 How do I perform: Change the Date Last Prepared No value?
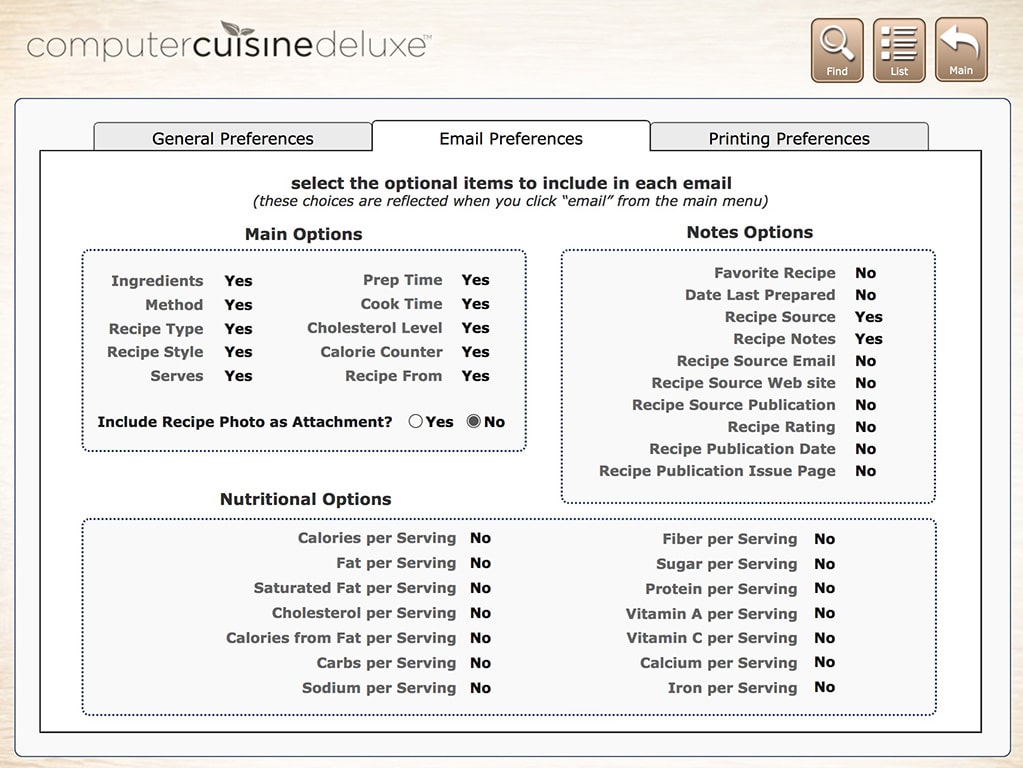[x=865, y=295]
